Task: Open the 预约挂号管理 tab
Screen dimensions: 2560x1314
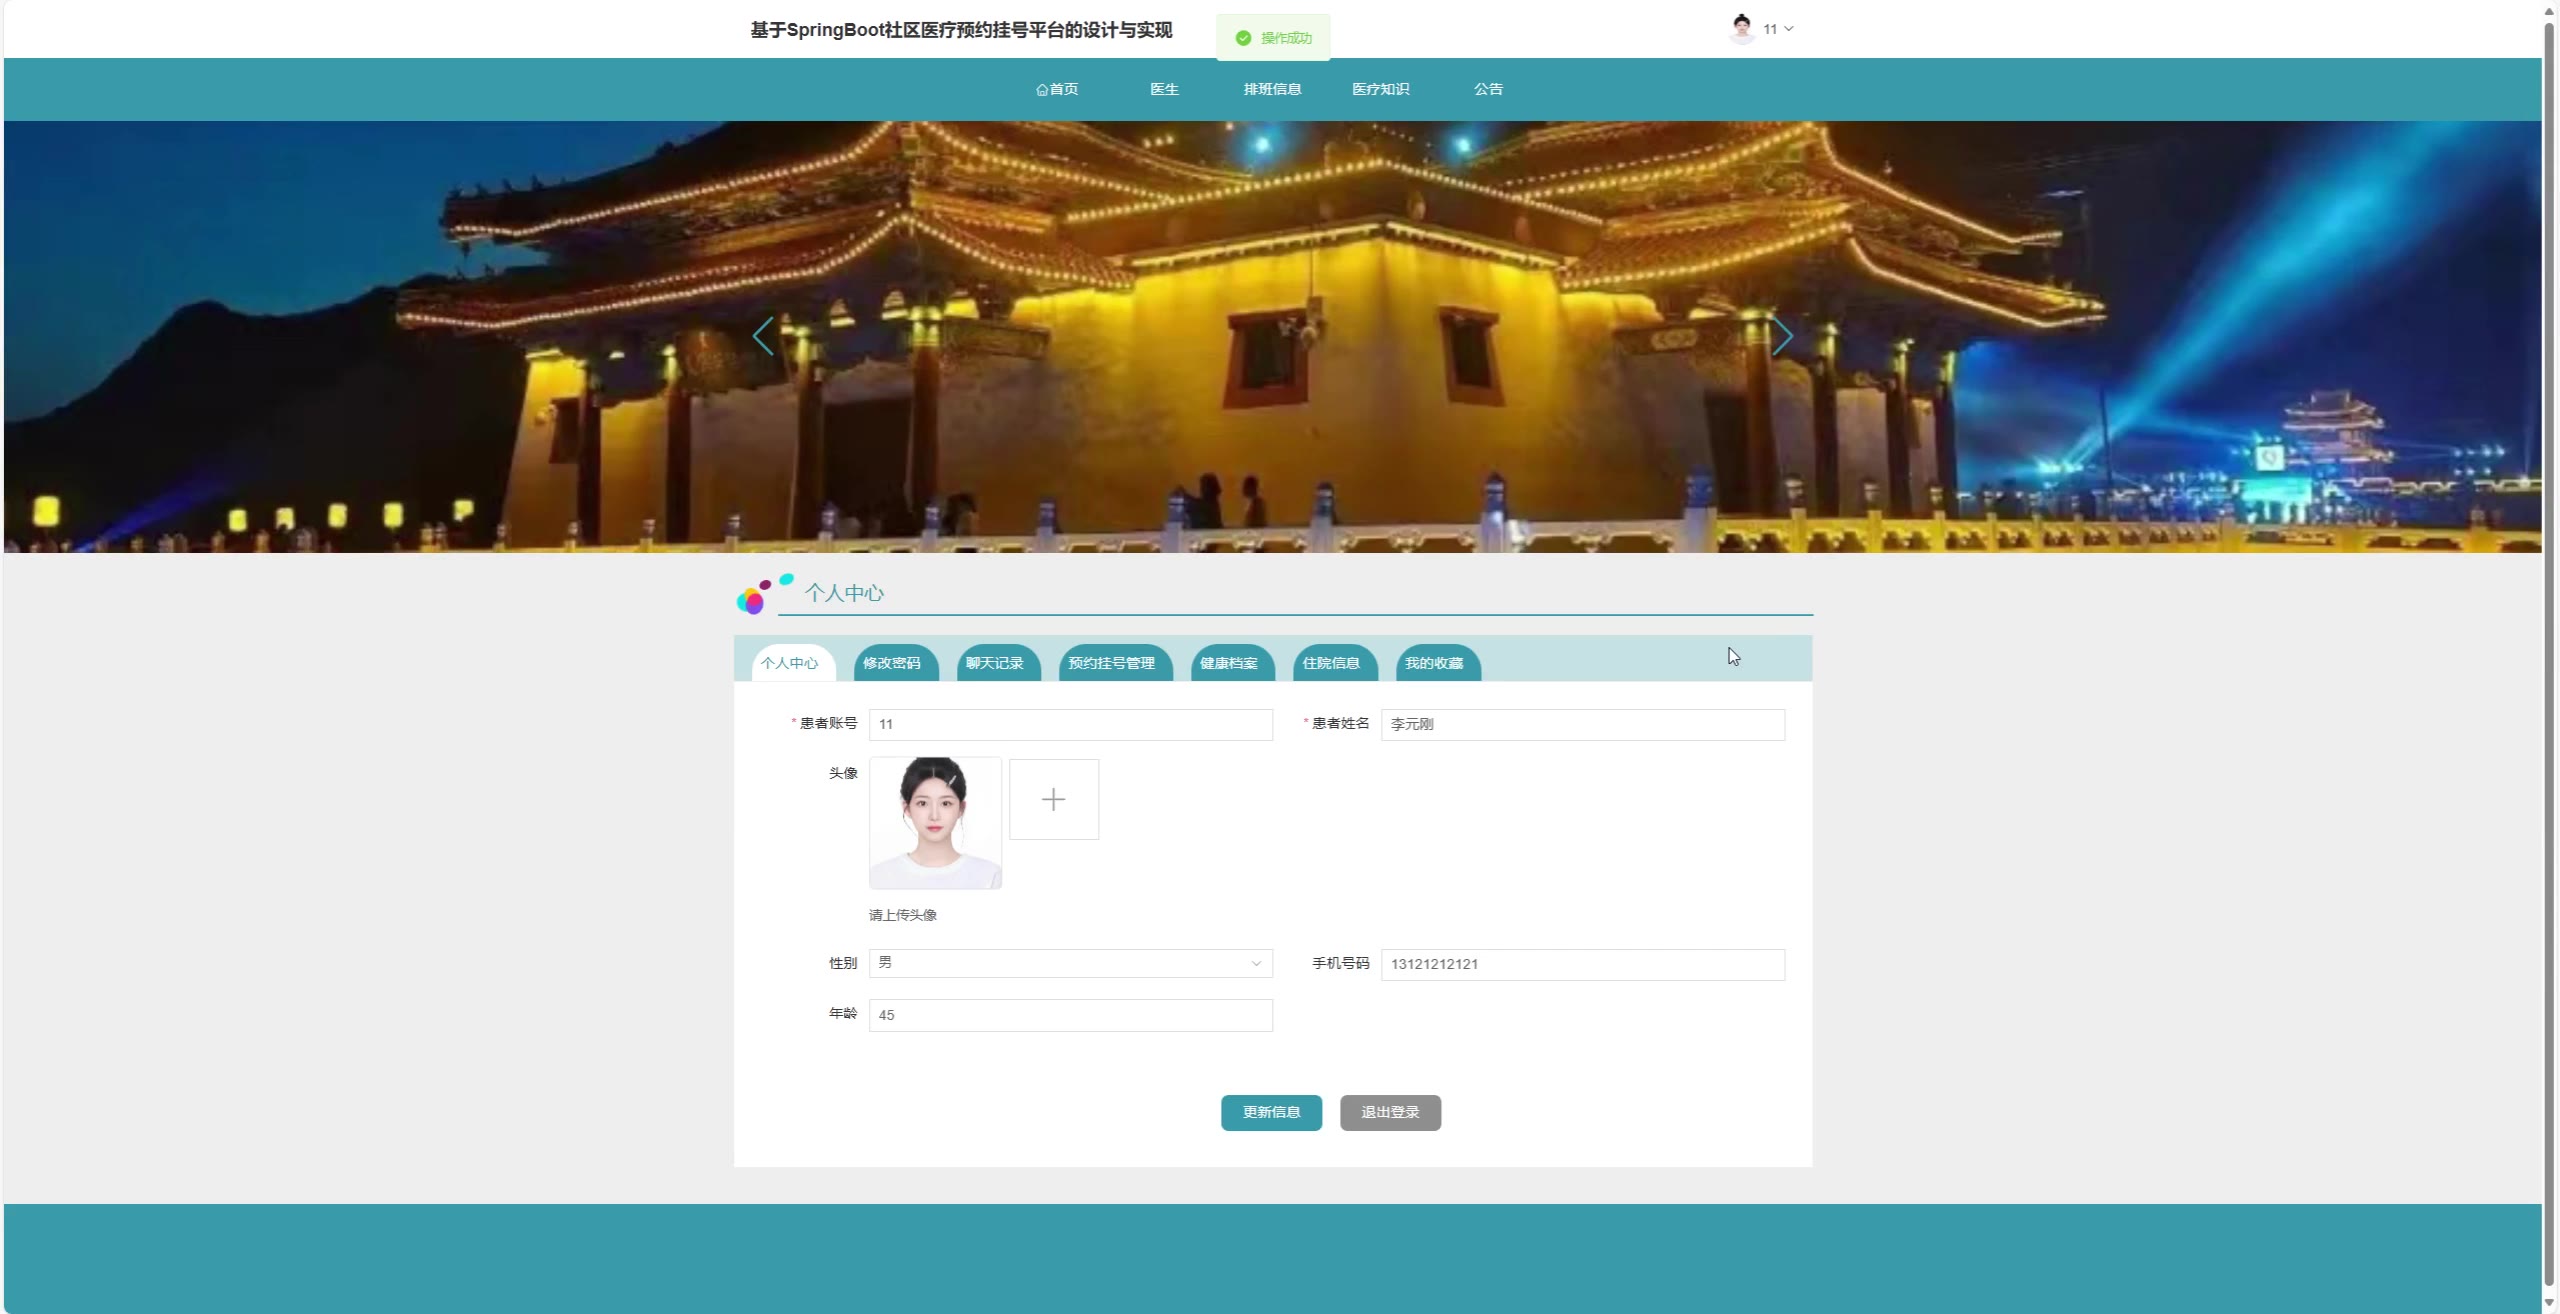Action: click(x=1111, y=663)
